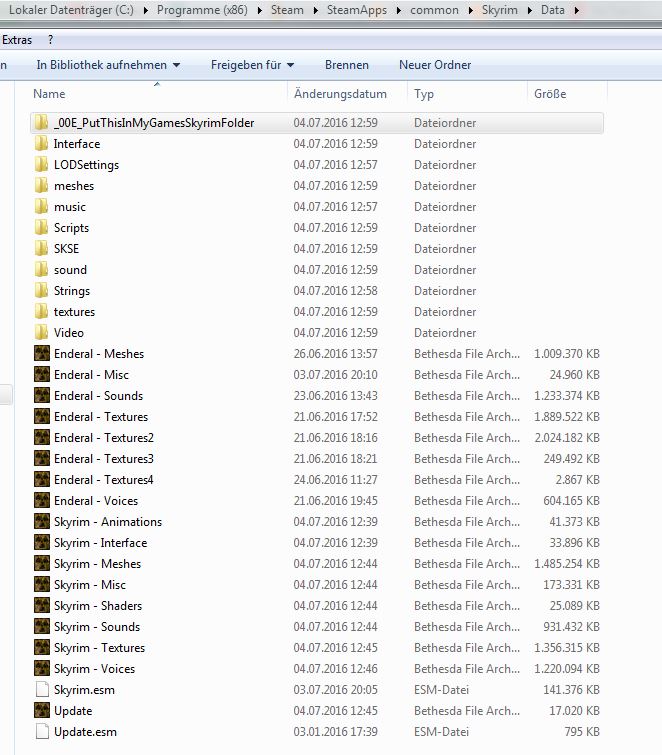Create a folder with Neuer Ordner

point(435,65)
